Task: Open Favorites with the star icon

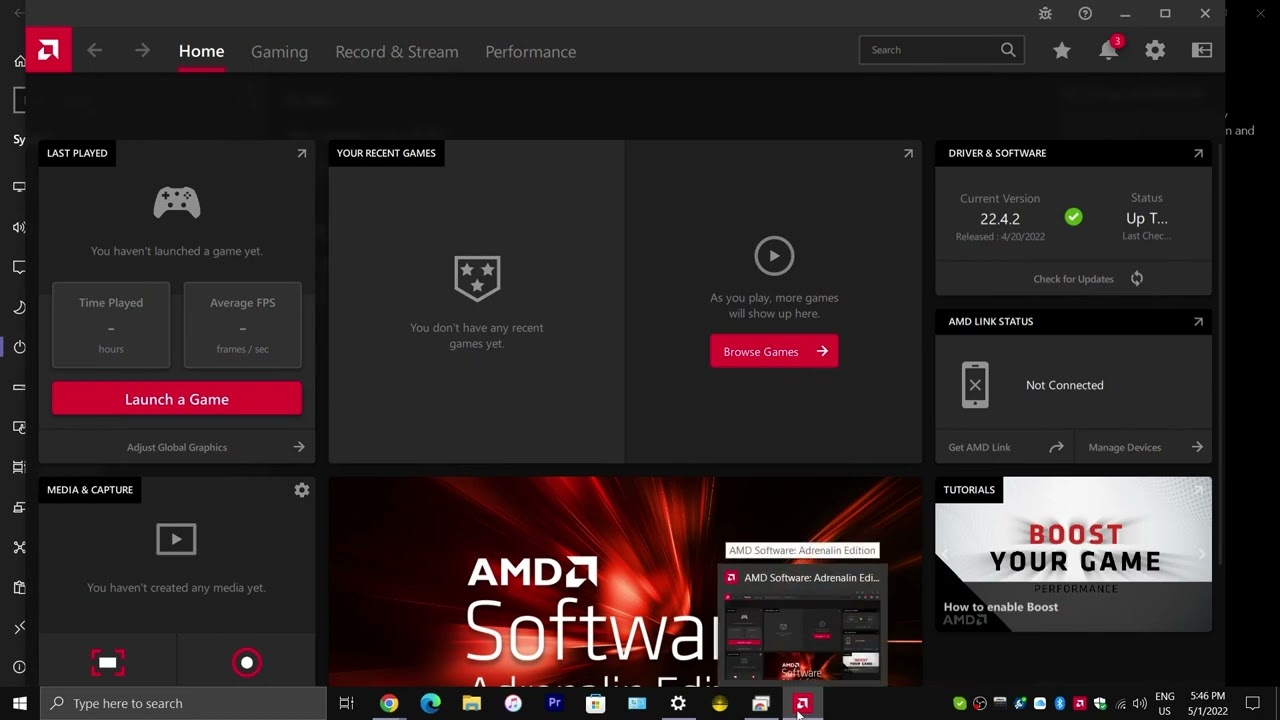Action: point(1062,50)
